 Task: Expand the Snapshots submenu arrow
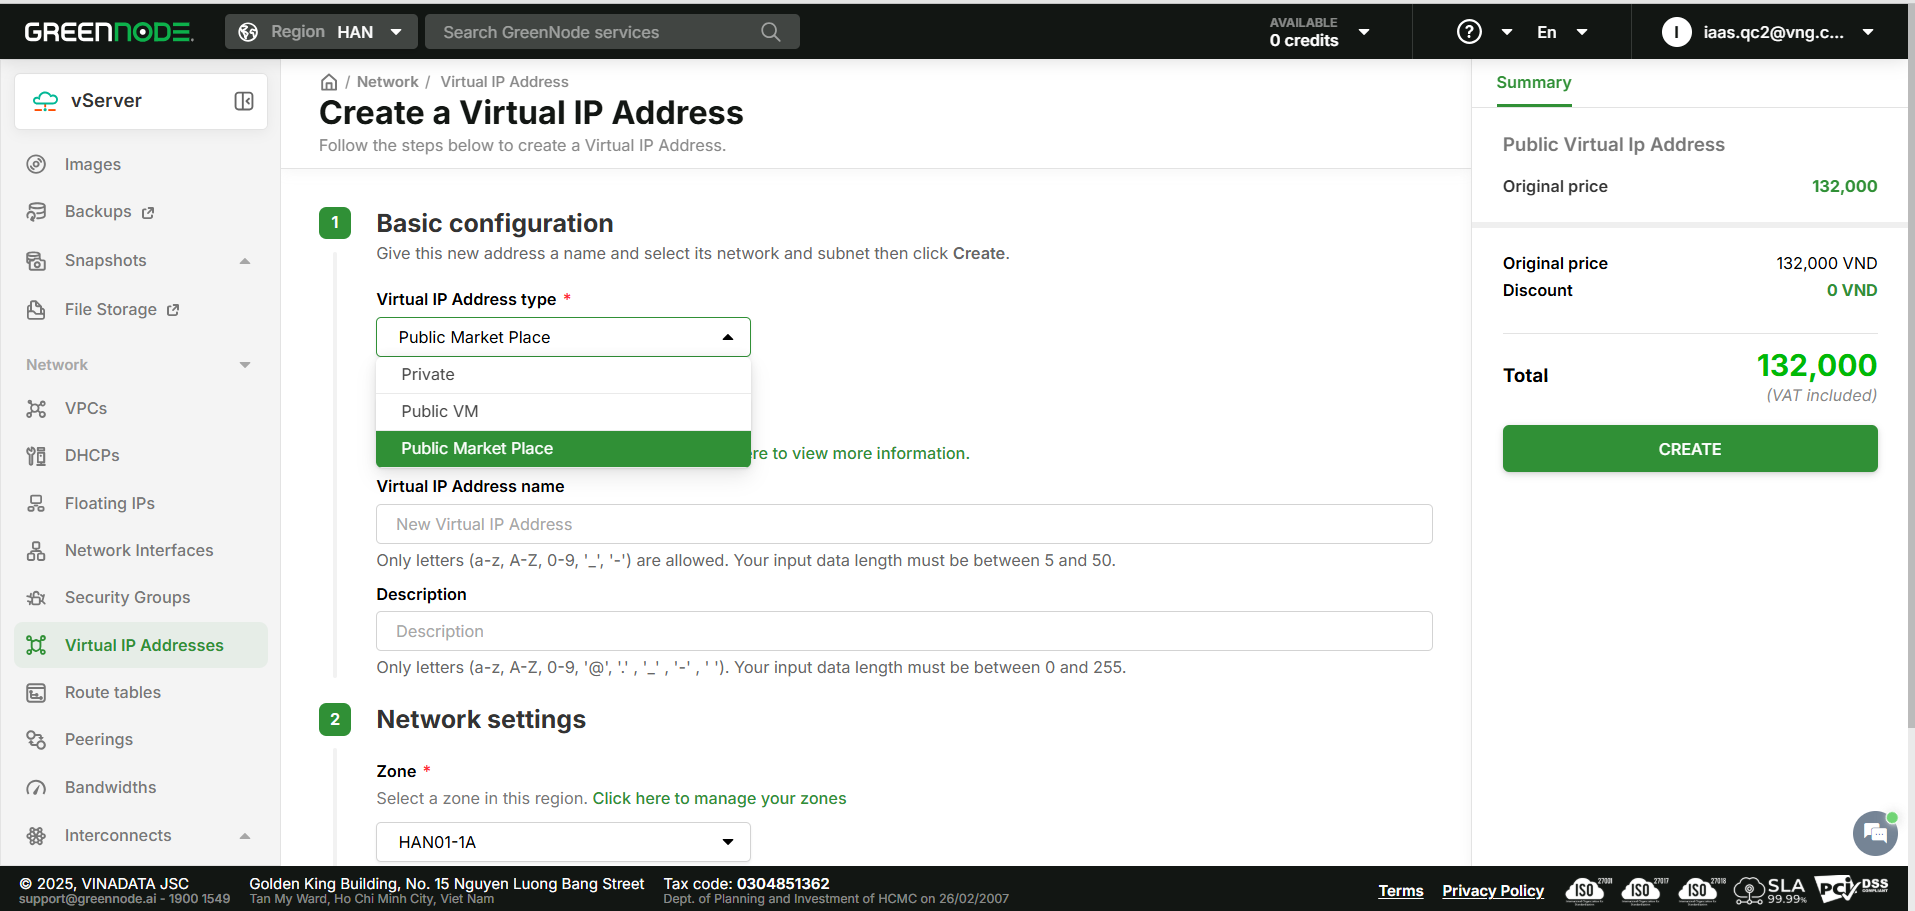[245, 261]
